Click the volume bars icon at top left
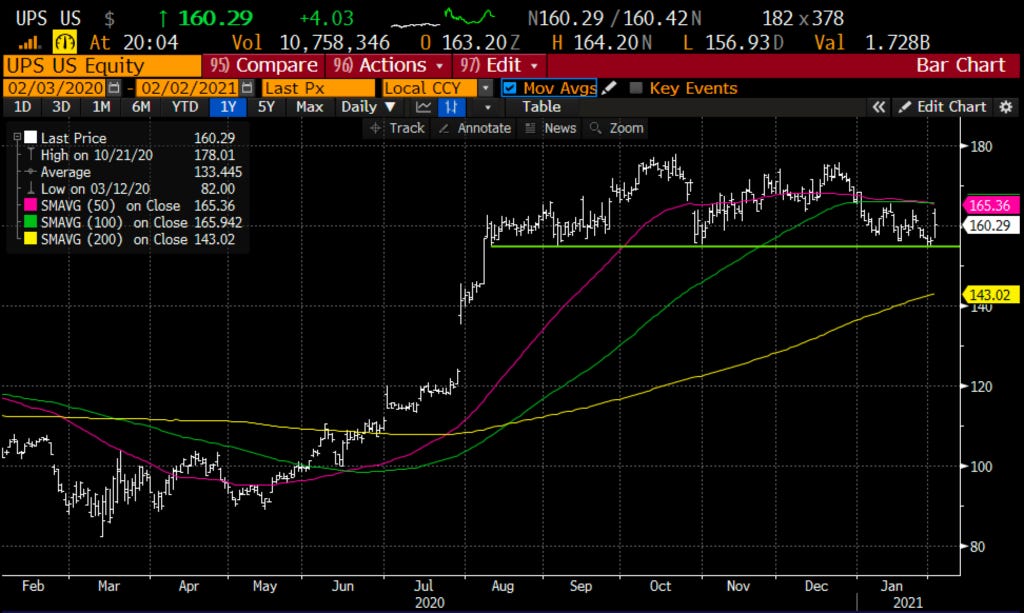Viewport: 1024px width, 613px height. [29, 43]
